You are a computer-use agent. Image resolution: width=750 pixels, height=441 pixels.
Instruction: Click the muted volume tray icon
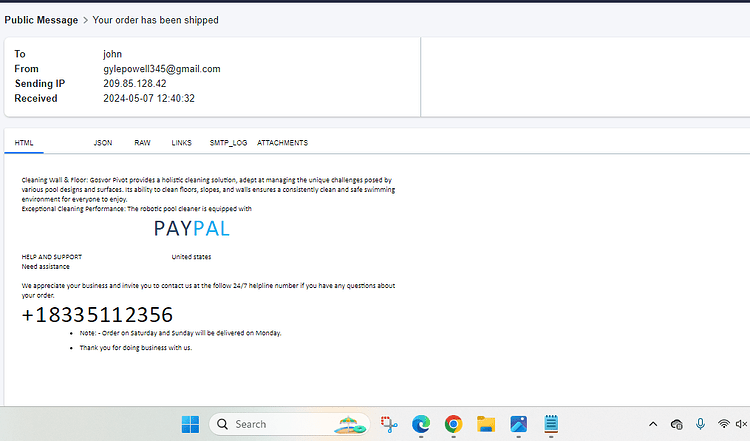point(741,424)
